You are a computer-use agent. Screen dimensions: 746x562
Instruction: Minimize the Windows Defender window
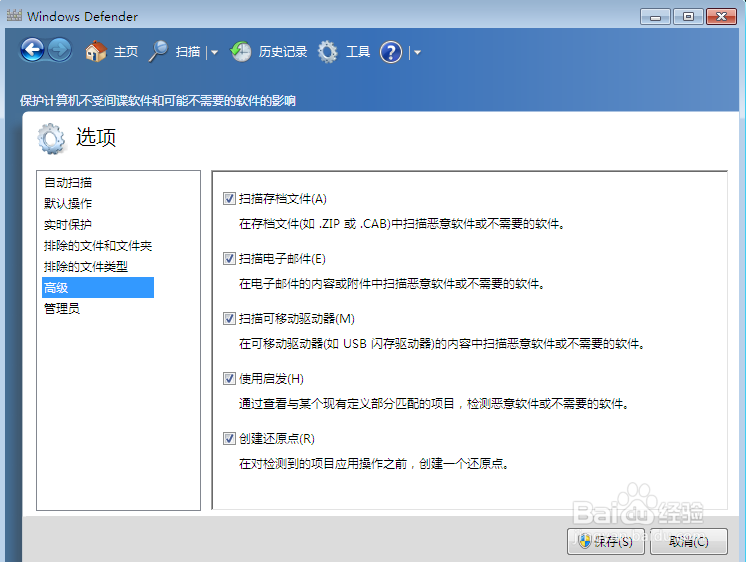tap(655, 17)
